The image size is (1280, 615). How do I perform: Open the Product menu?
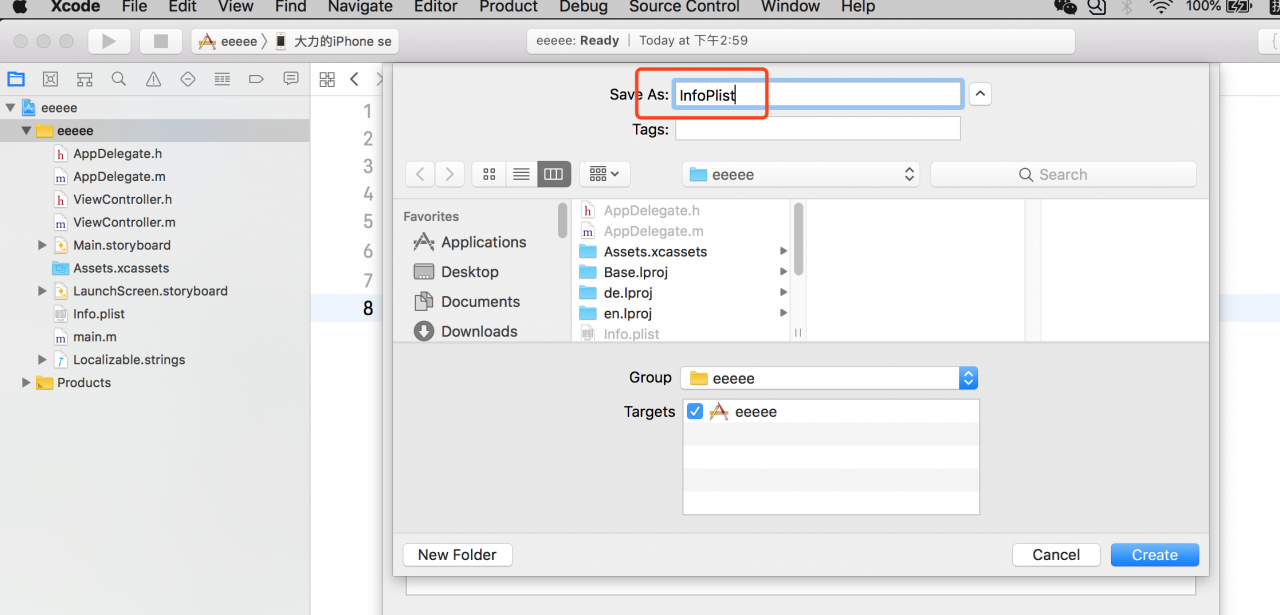(508, 7)
